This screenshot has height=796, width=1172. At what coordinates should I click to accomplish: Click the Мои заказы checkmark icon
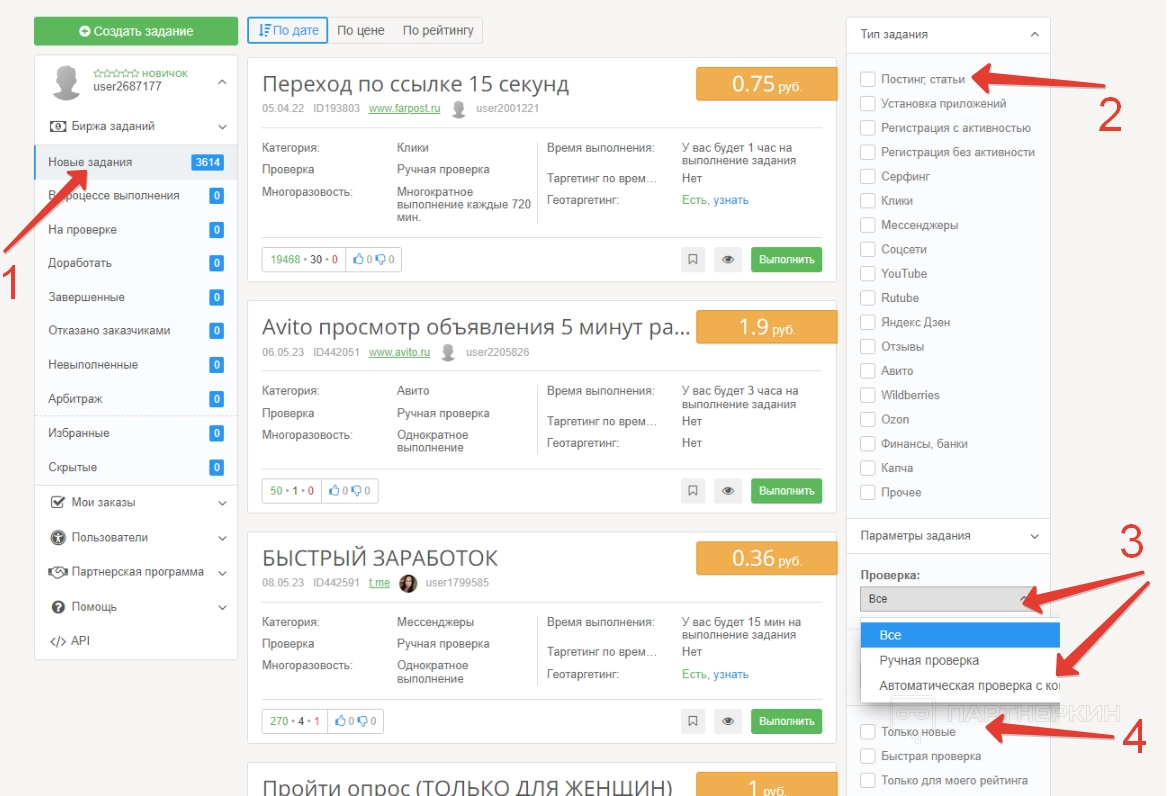pyautogui.click(x=58, y=502)
